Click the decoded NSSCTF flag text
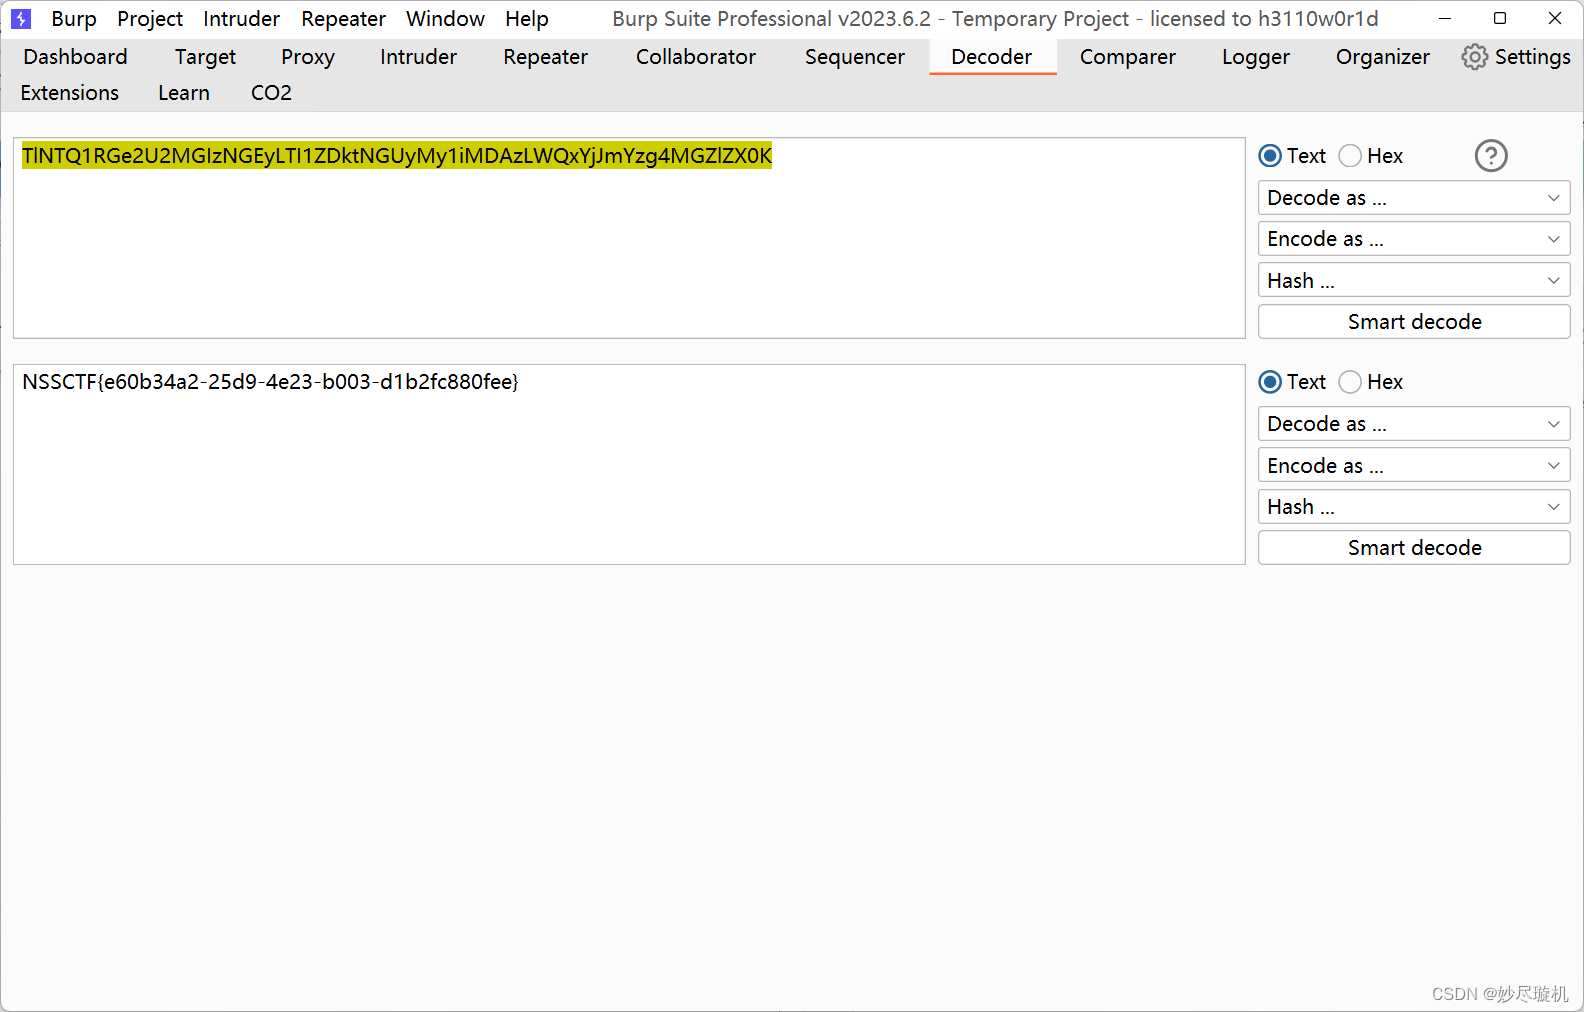This screenshot has width=1584, height=1012. (270, 382)
